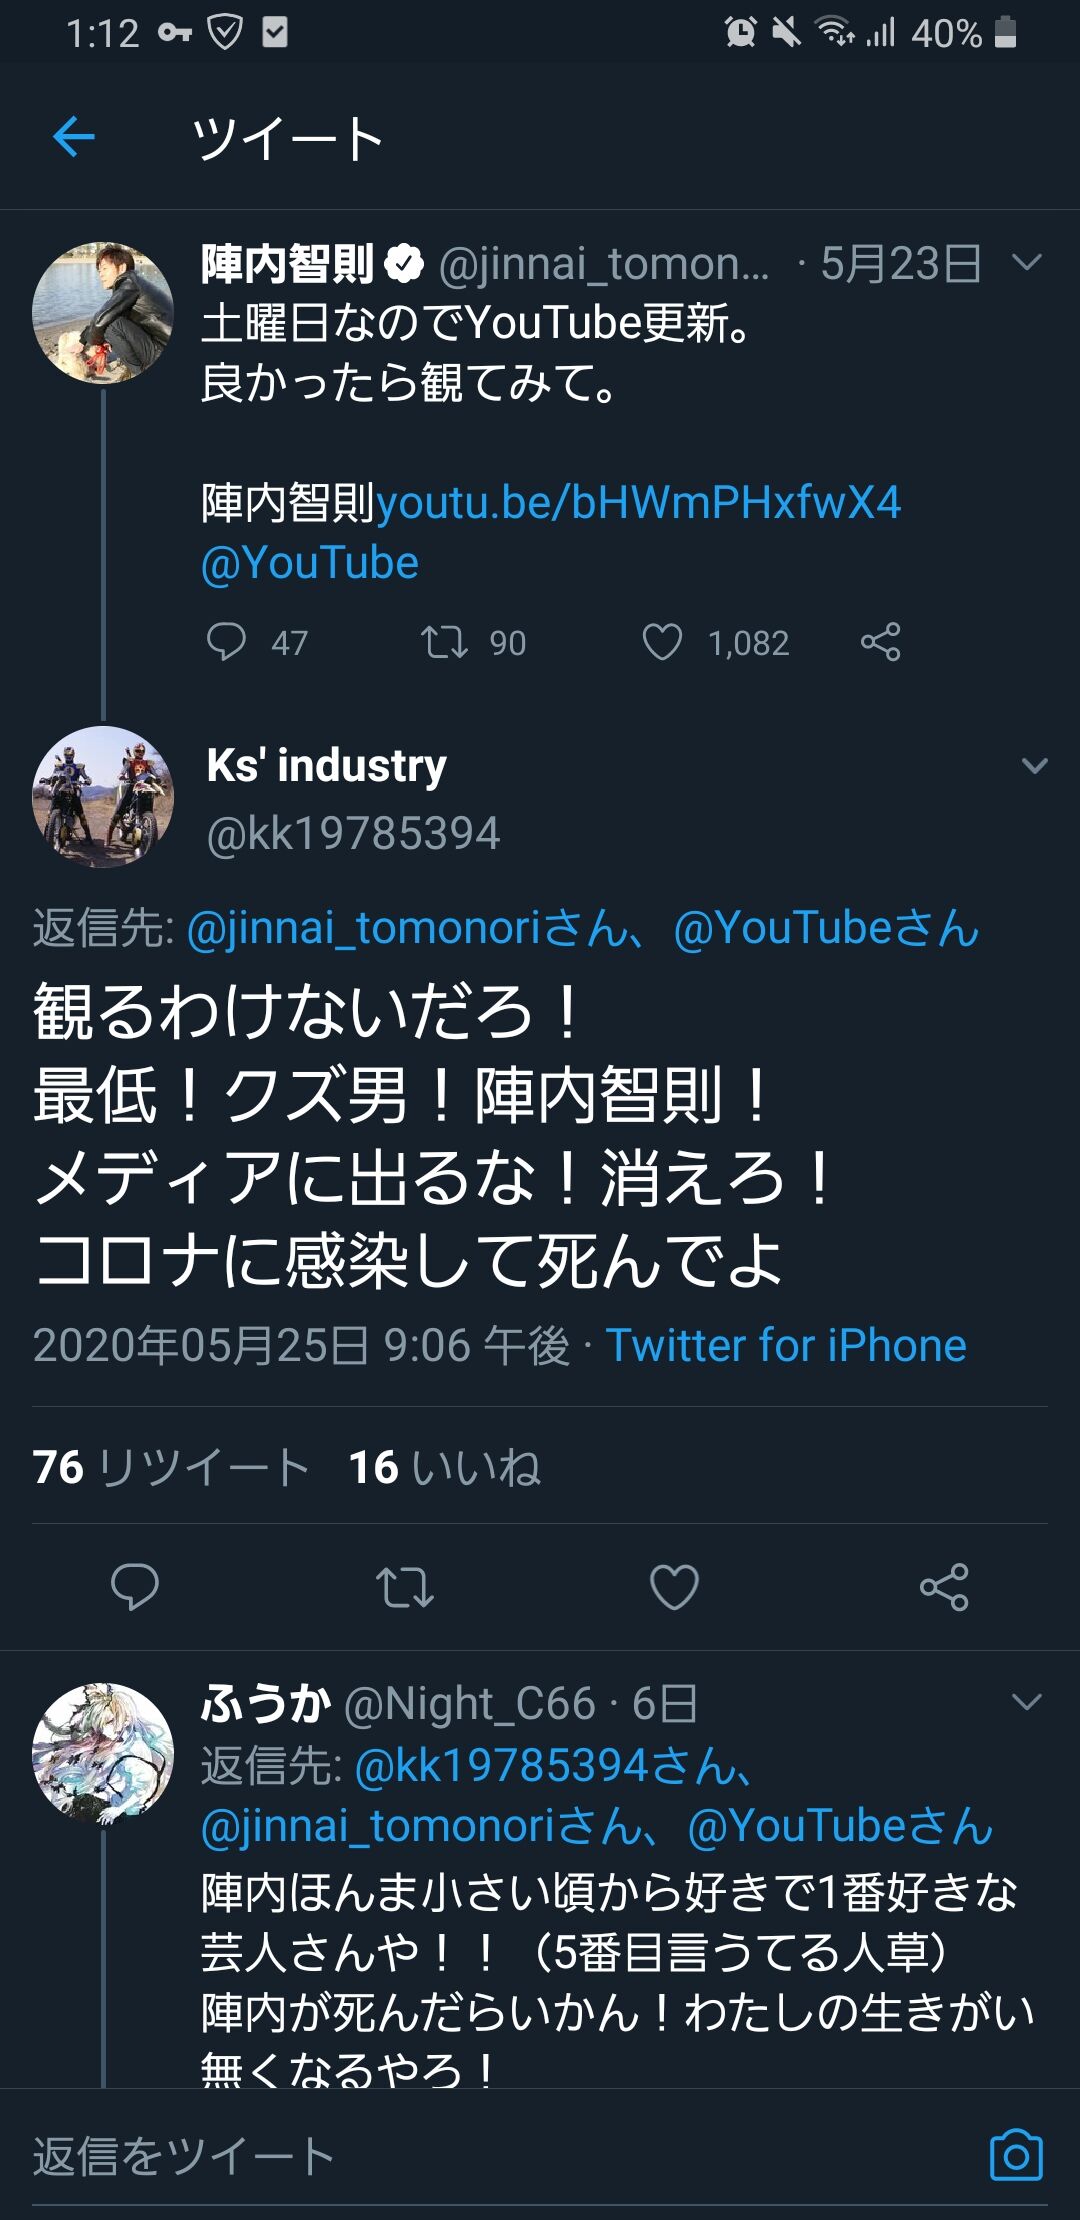This screenshot has height=2220, width=1080.
Task: Retweet the 陣内智則 tweet with 90 retweets
Action: point(444,642)
